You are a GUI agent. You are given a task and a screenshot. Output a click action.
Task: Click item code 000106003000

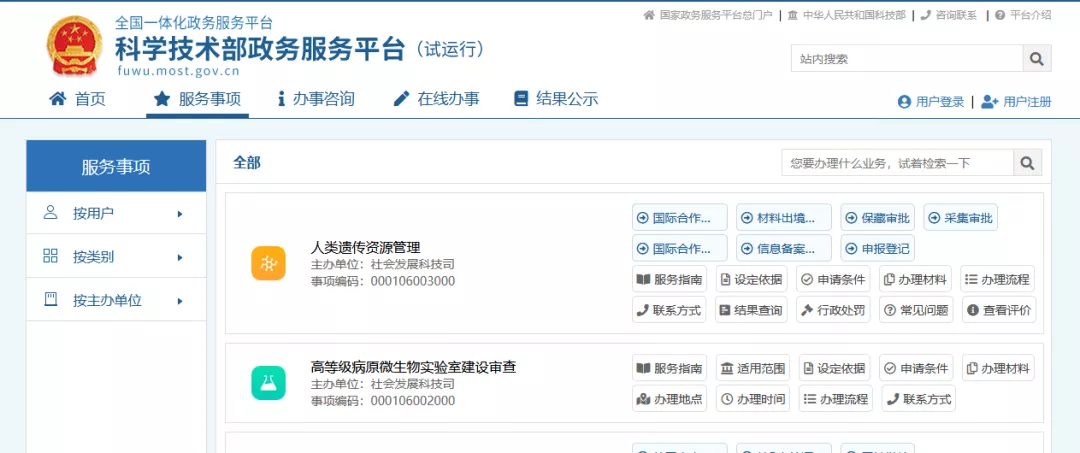413,282
